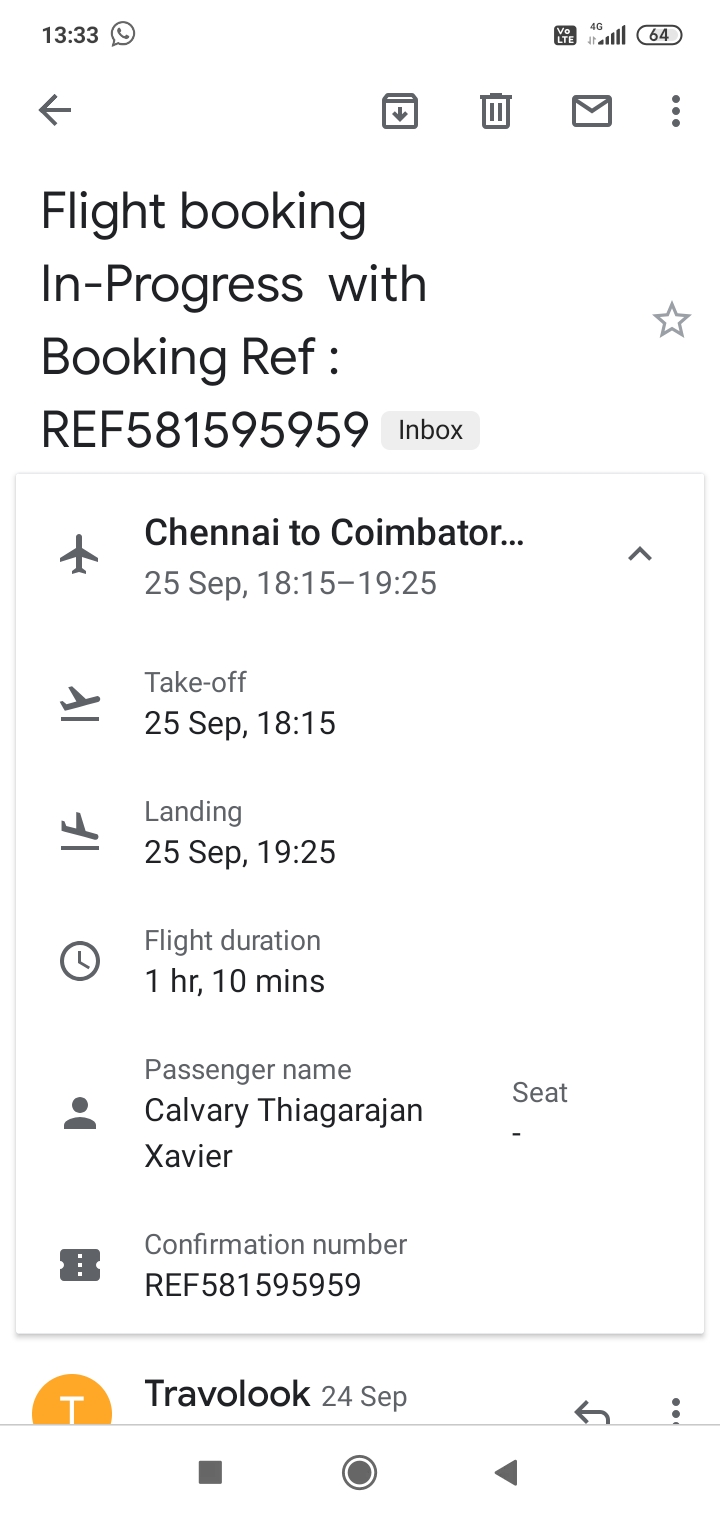This screenshot has height=1520, width=720.
Task: Open recent apps with square button
Action: tap(210, 1472)
